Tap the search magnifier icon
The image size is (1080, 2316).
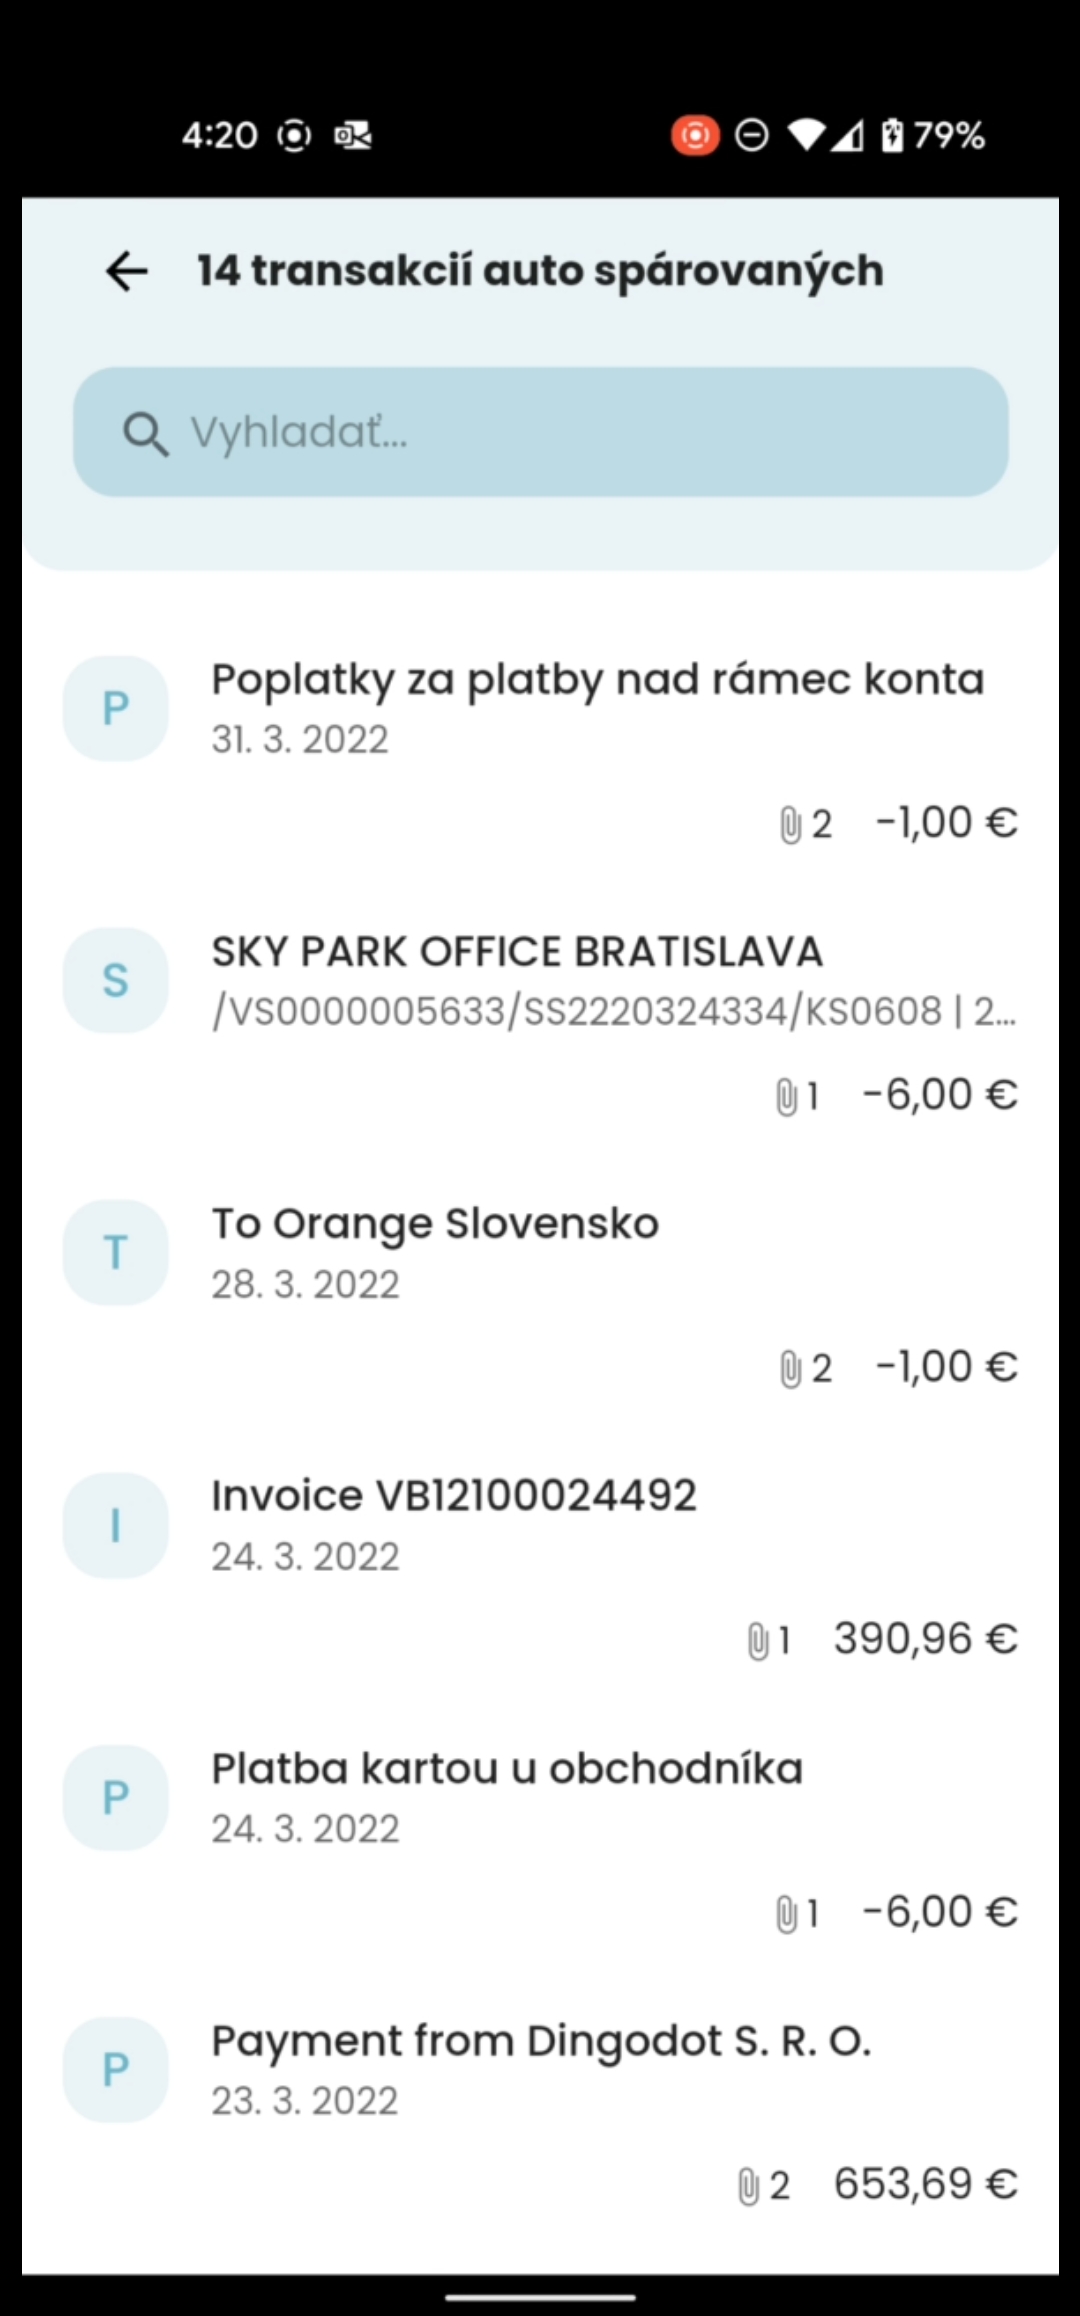(x=145, y=434)
